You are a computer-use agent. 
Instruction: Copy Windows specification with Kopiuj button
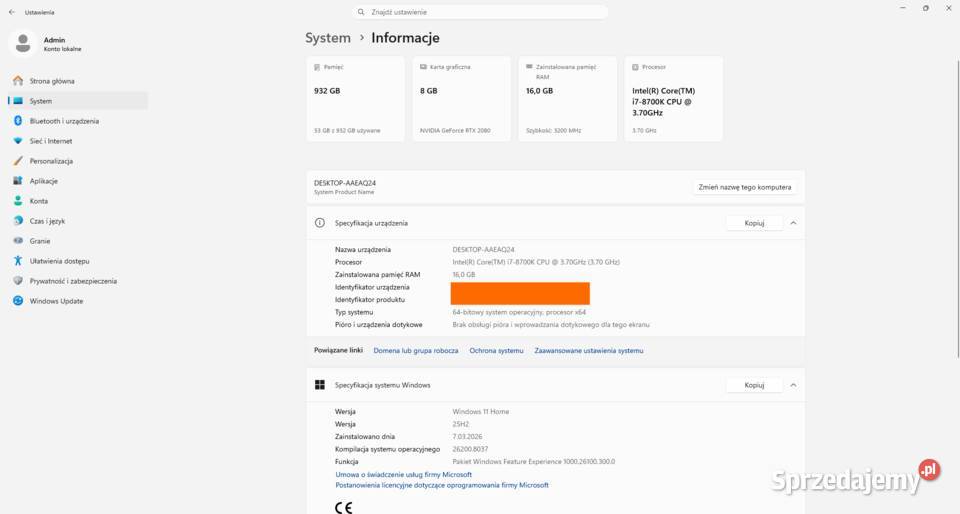(754, 386)
